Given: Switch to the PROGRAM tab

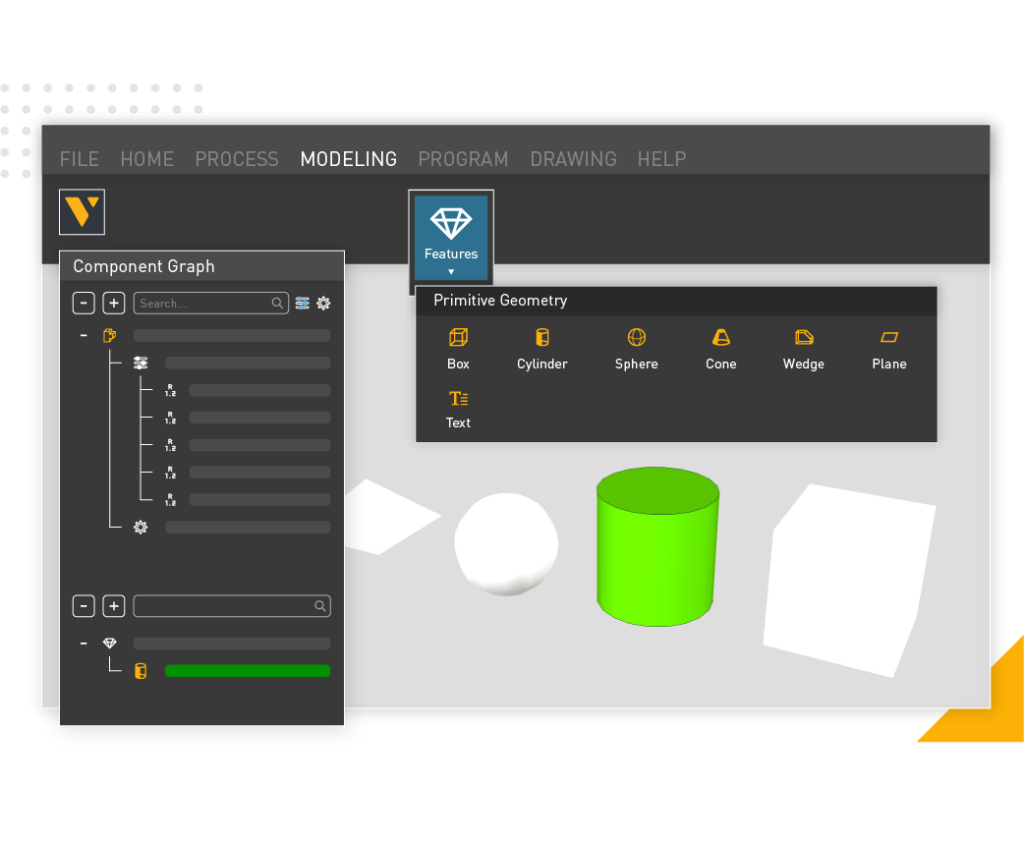Looking at the screenshot, I should coord(463,159).
